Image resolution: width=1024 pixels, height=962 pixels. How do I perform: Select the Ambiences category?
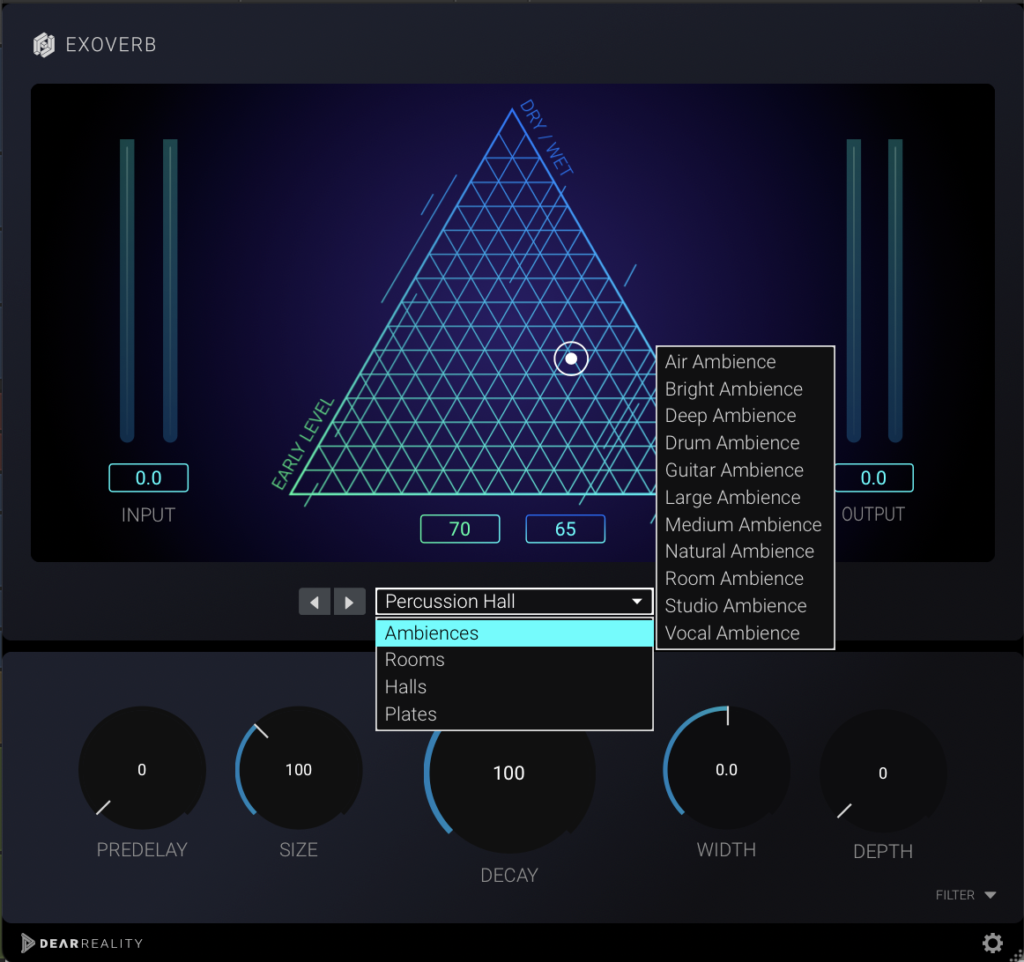pyautogui.click(x=514, y=633)
